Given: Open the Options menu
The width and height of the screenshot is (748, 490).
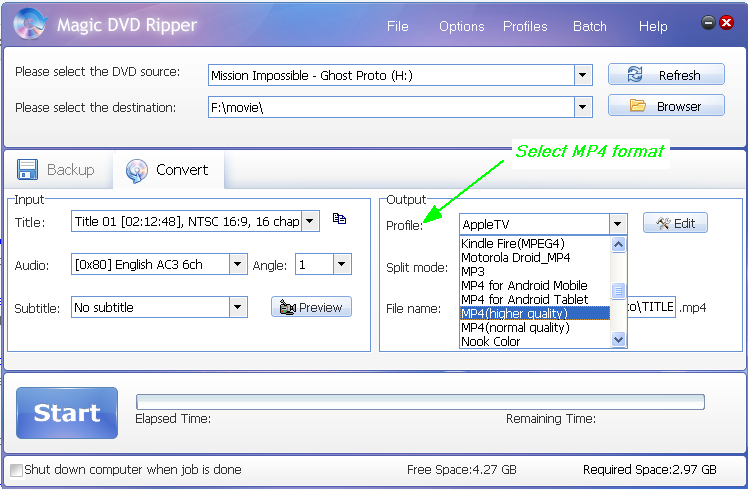Looking at the screenshot, I should coord(461,26).
